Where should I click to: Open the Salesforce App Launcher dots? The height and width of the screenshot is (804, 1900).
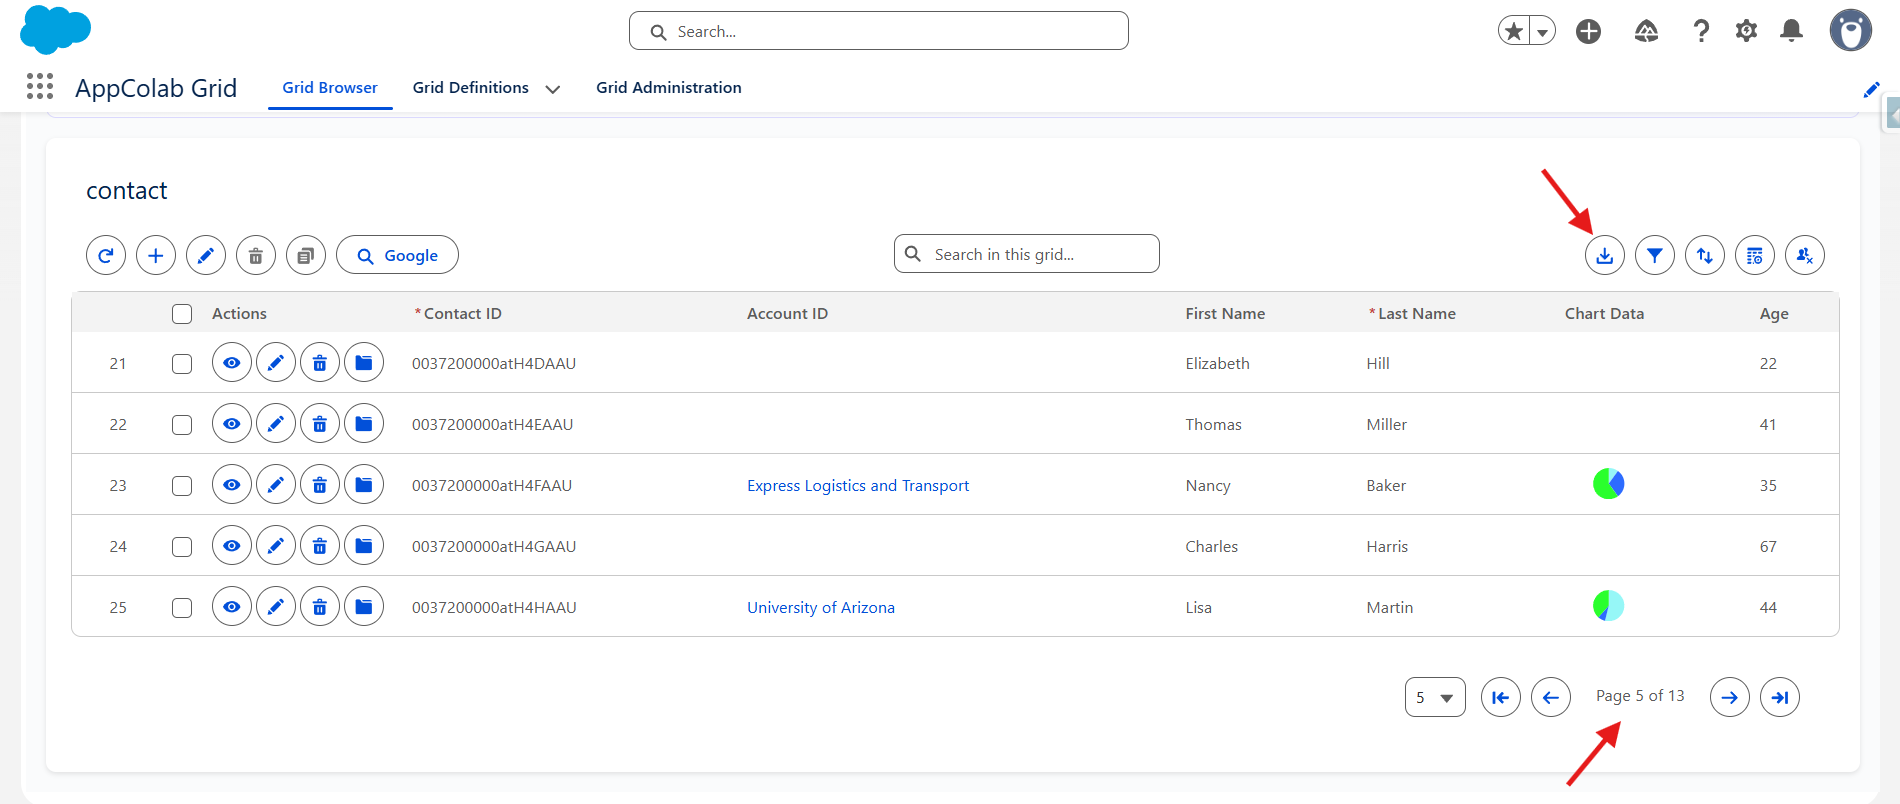coord(40,87)
